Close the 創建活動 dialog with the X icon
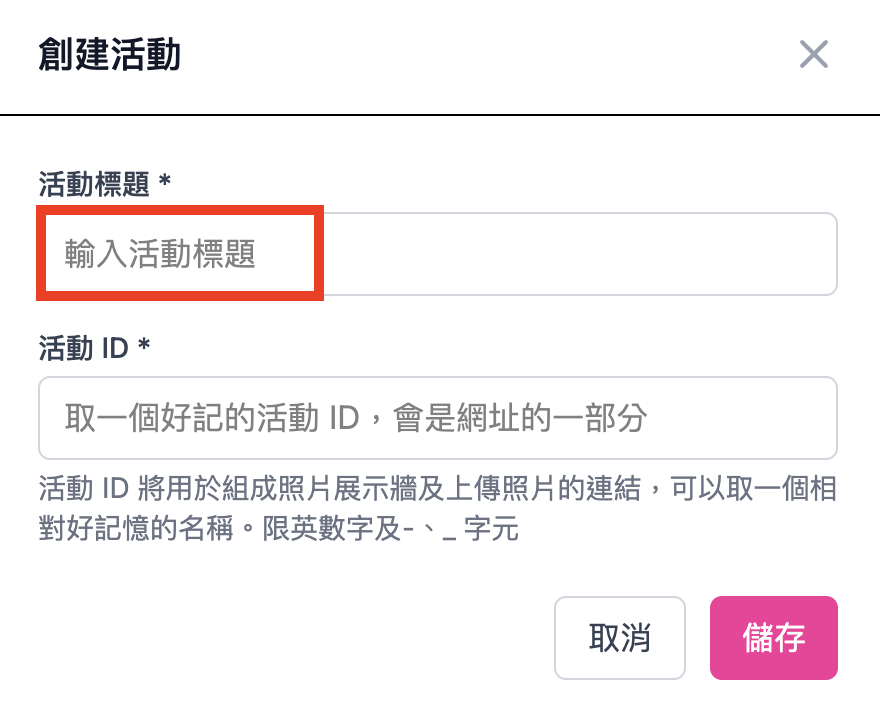The width and height of the screenshot is (880, 722). coord(814,55)
